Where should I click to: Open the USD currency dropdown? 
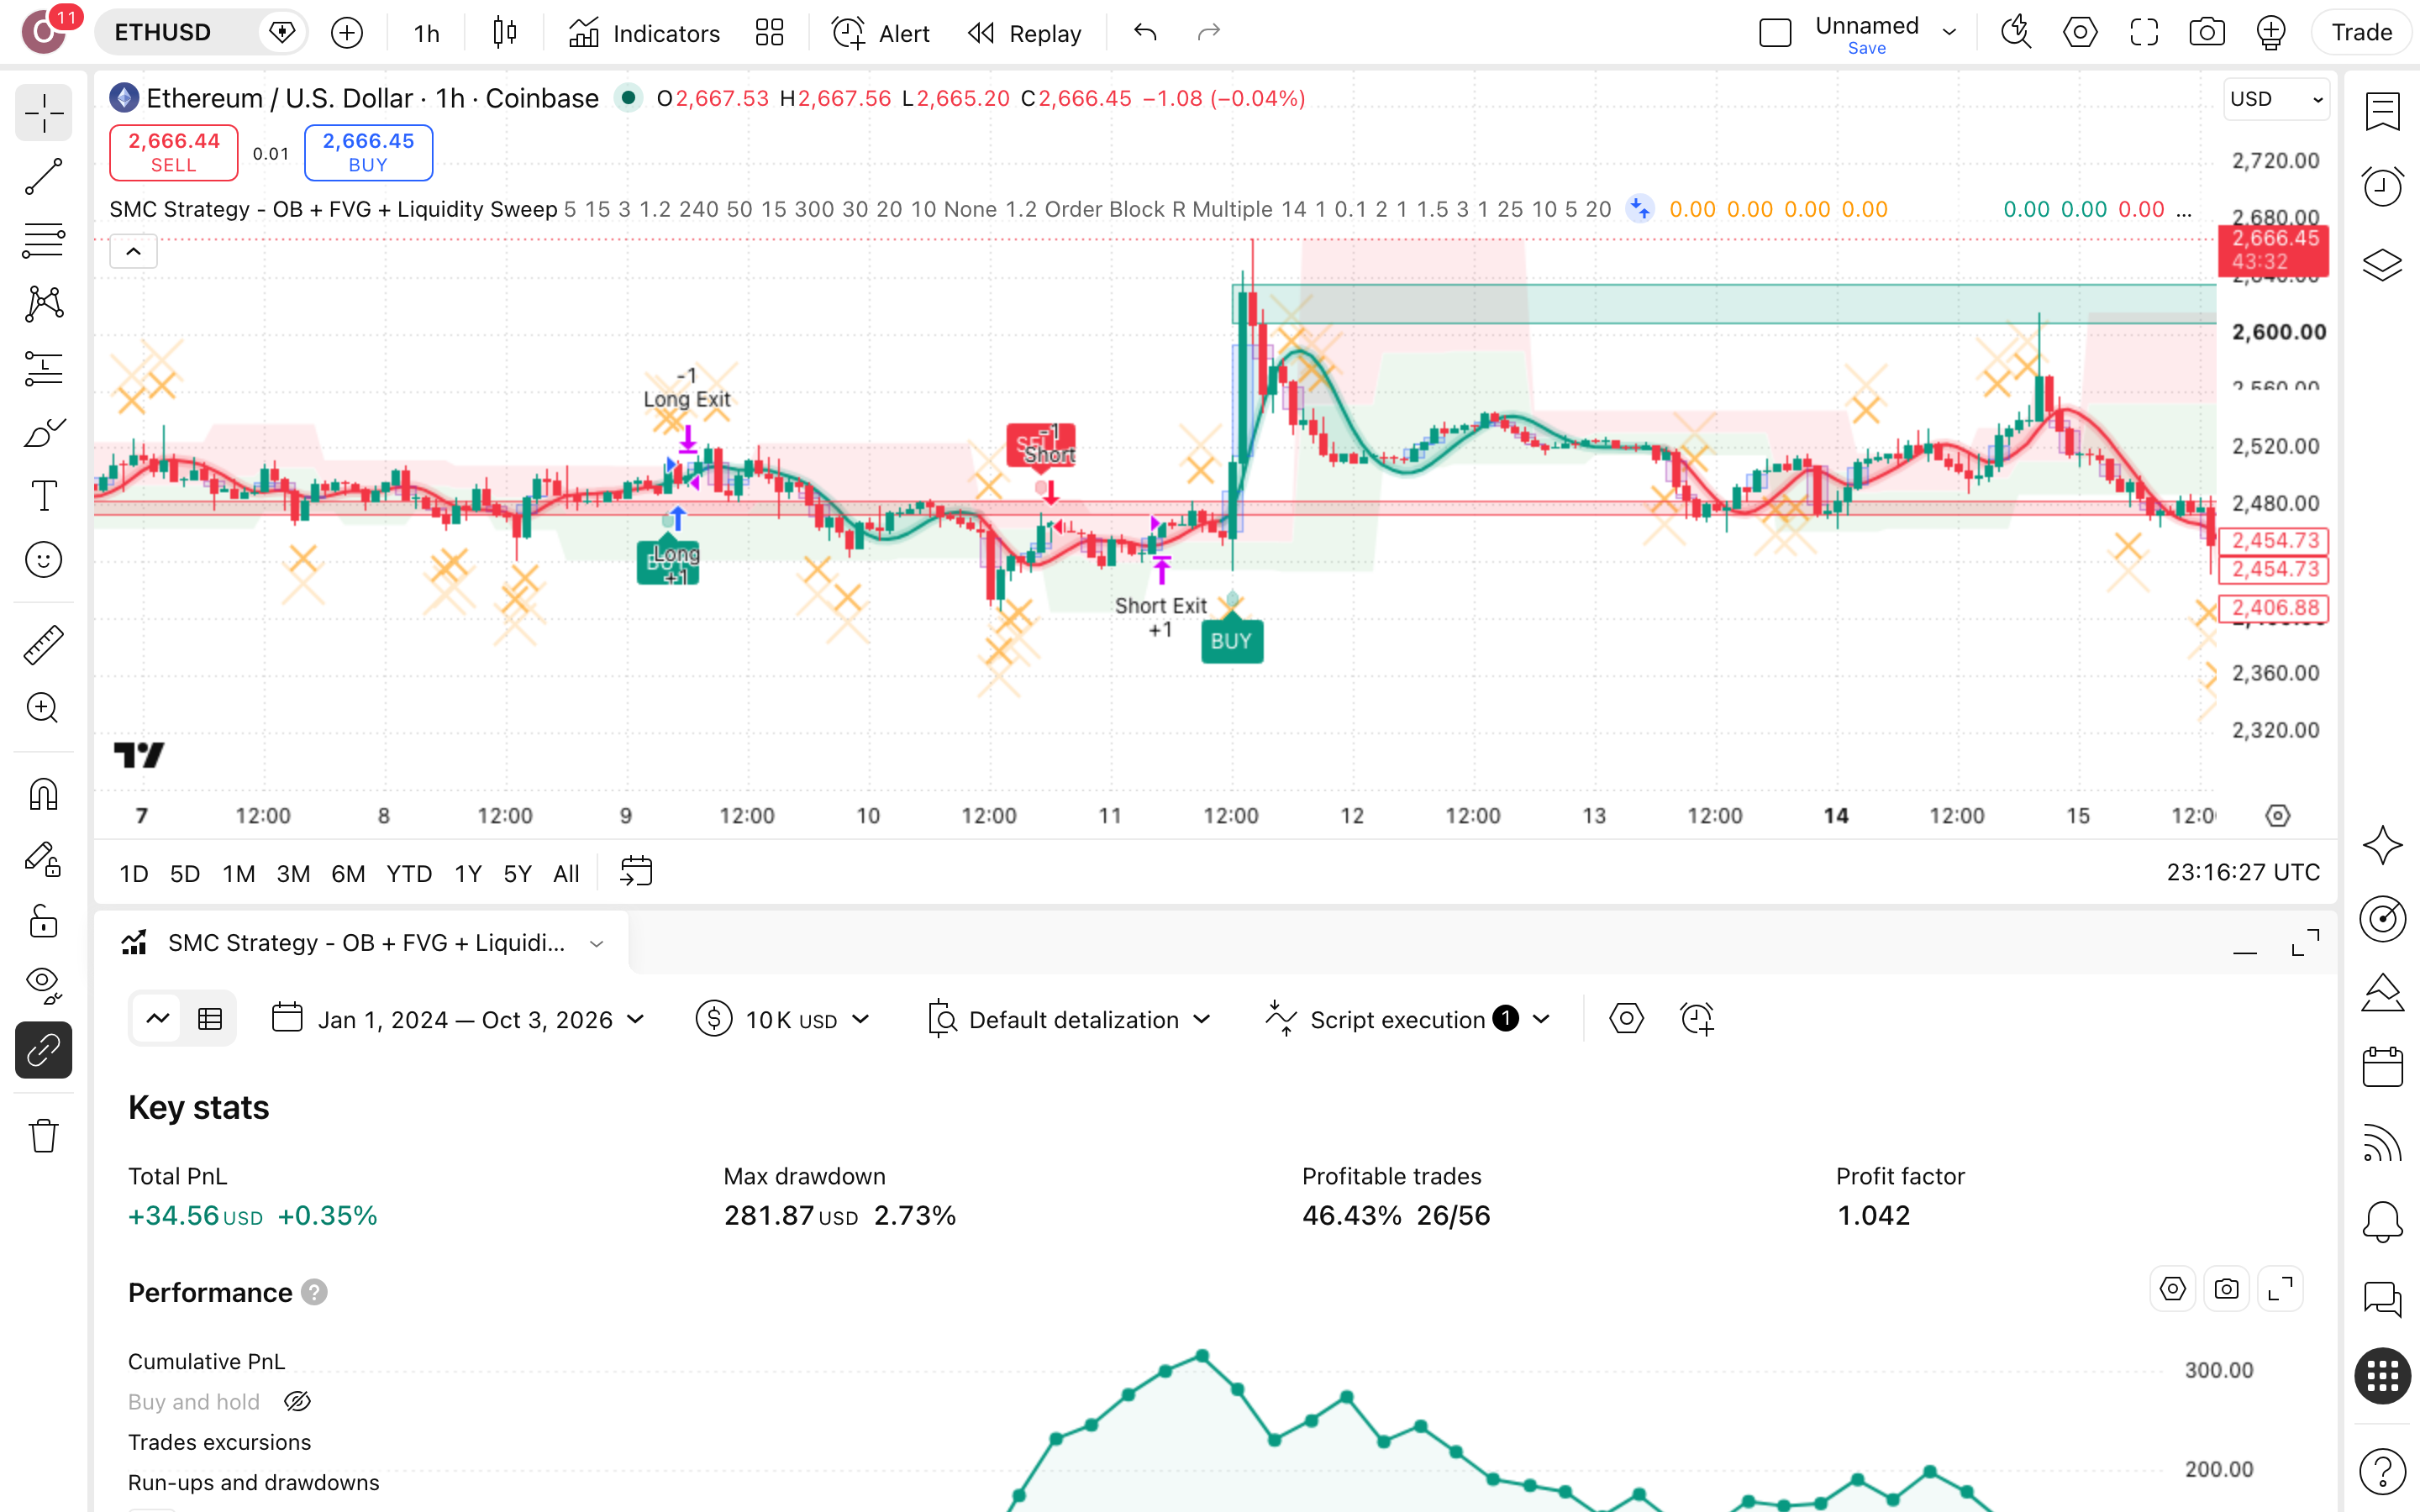pyautogui.click(x=2276, y=99)
